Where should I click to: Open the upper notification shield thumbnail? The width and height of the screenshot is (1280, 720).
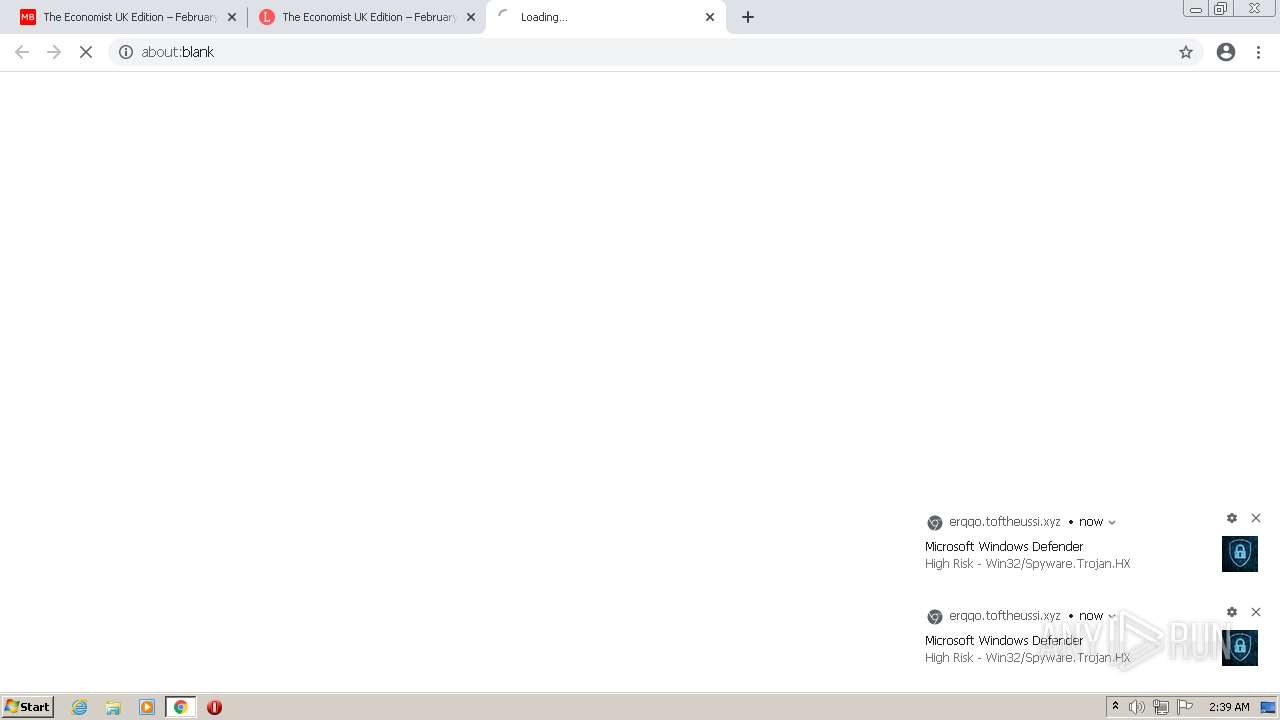click(x=1240, y=554)
